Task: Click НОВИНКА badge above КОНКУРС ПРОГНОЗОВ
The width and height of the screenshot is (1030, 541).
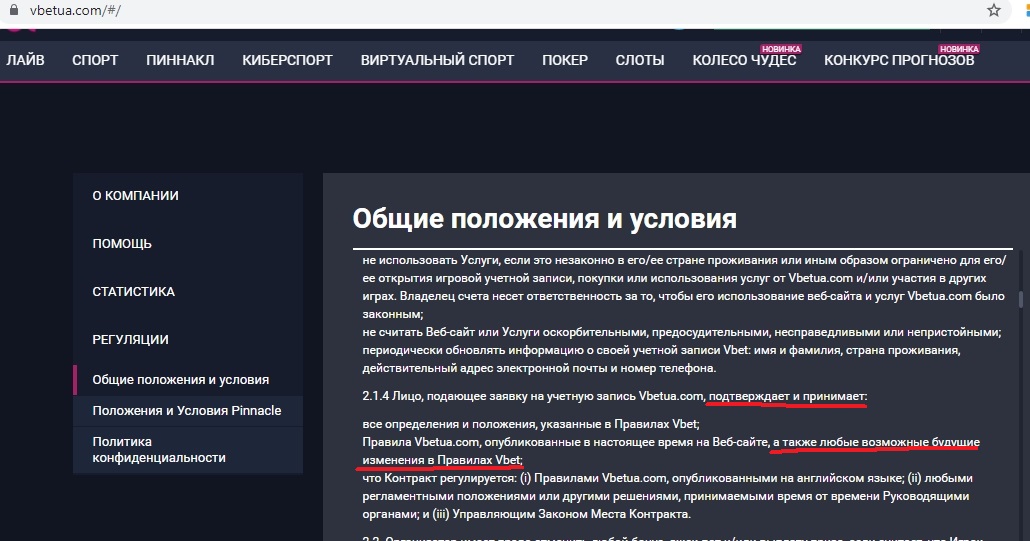Action: point(959,49)
